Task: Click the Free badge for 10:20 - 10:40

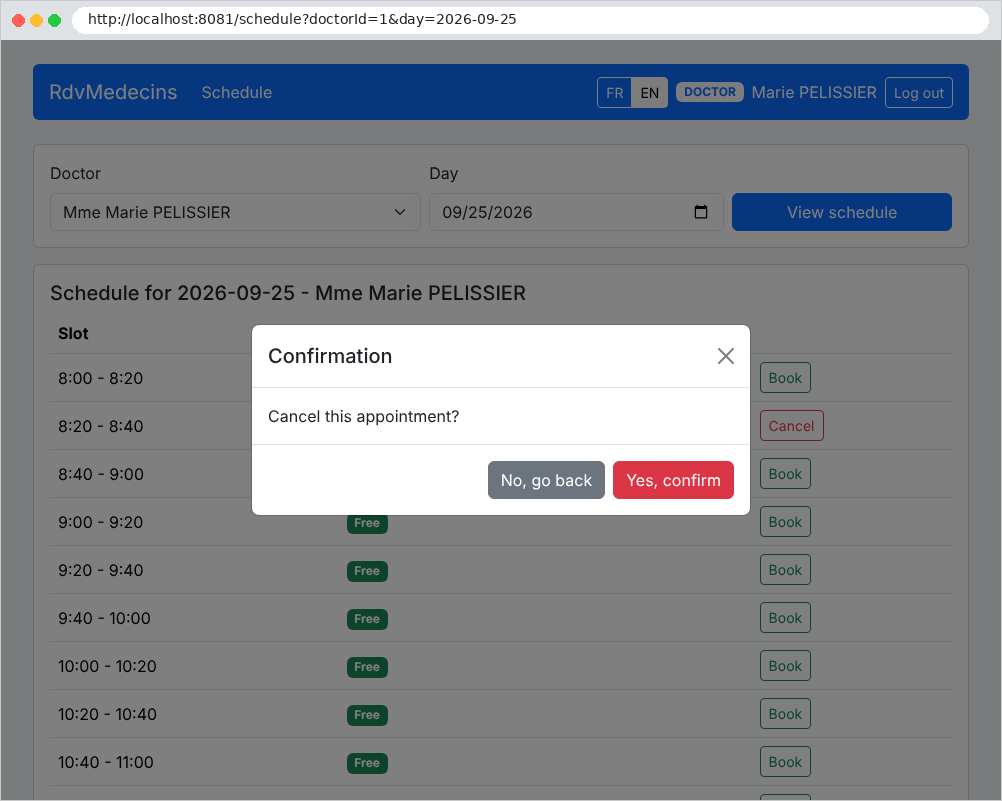Action: (x=367, y=715)
